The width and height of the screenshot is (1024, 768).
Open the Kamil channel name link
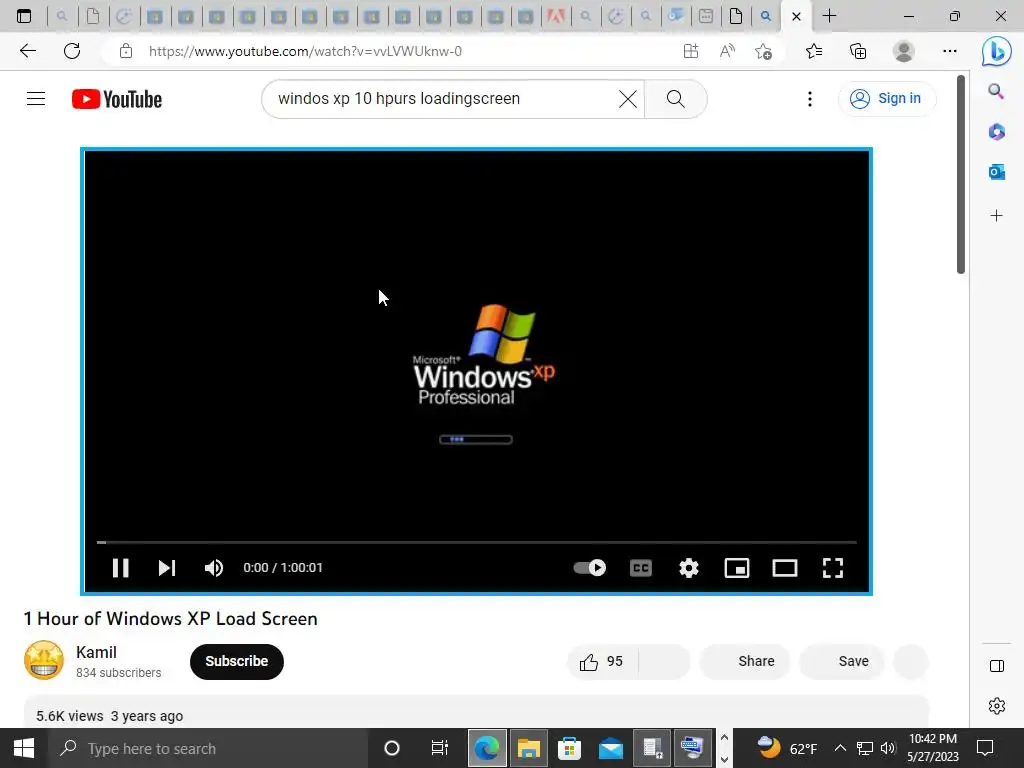96,652
